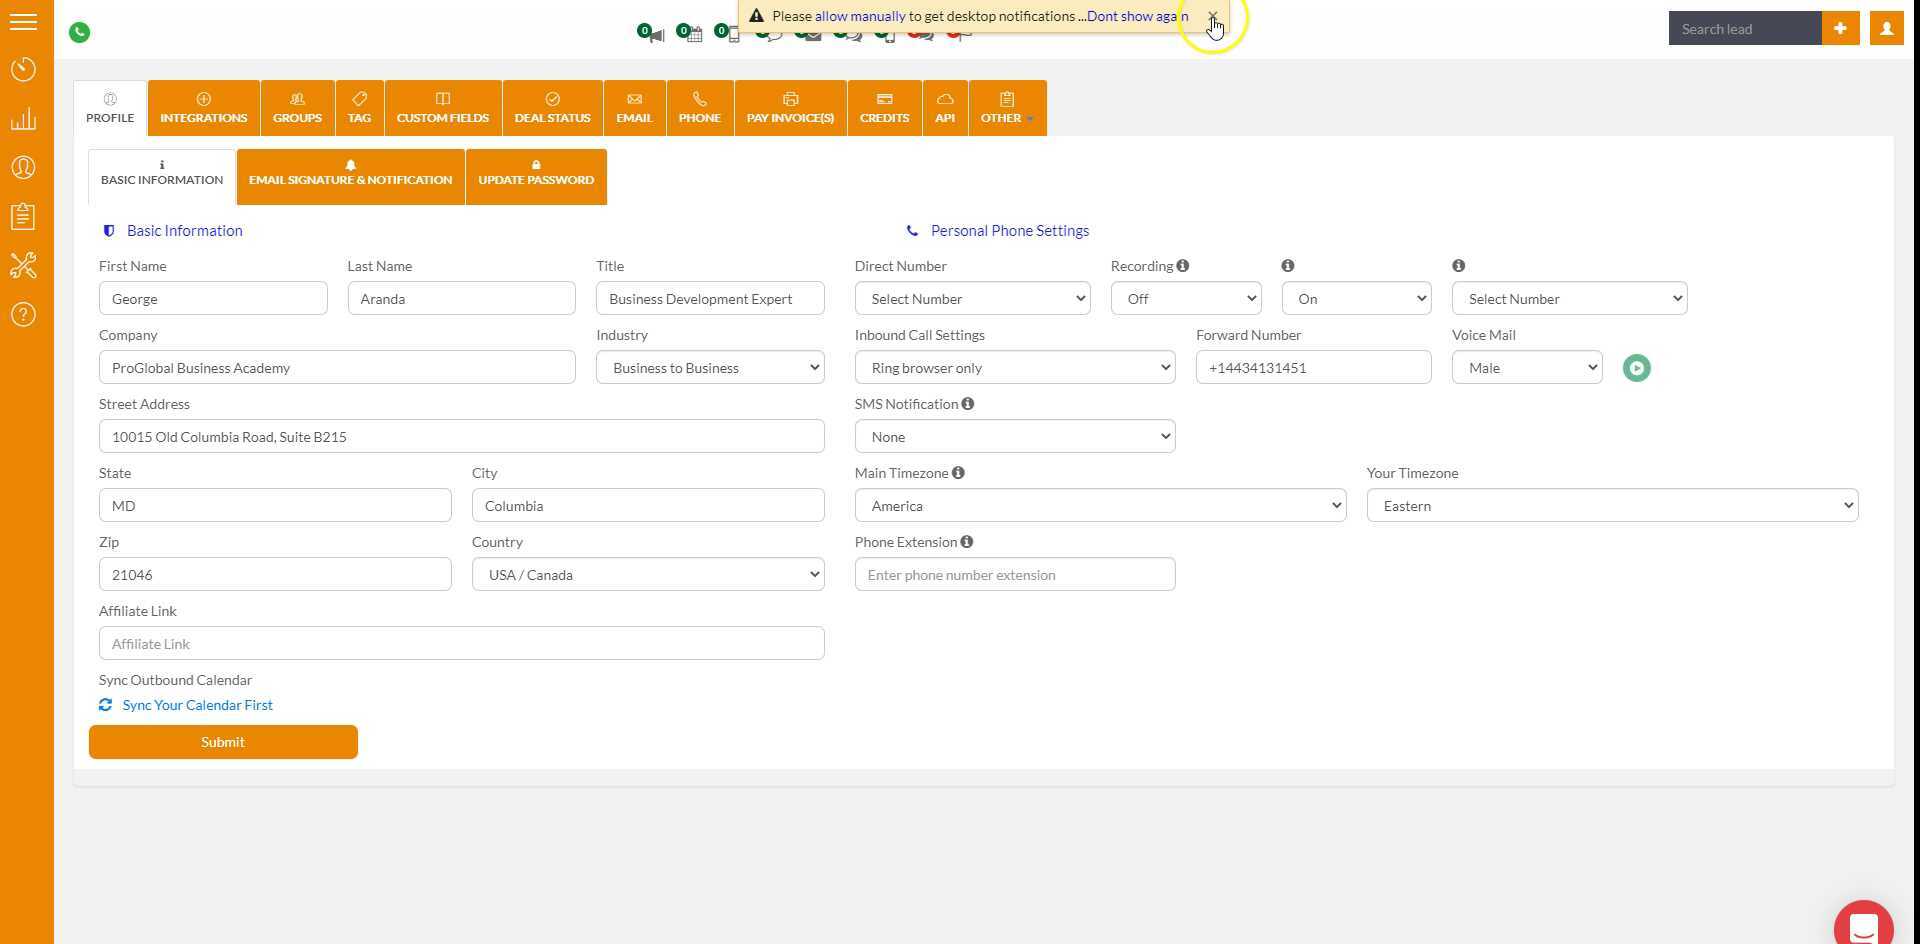Click the add lead plus icon
Screen dimensions: 1920x944
click(x=1840, y=29)
